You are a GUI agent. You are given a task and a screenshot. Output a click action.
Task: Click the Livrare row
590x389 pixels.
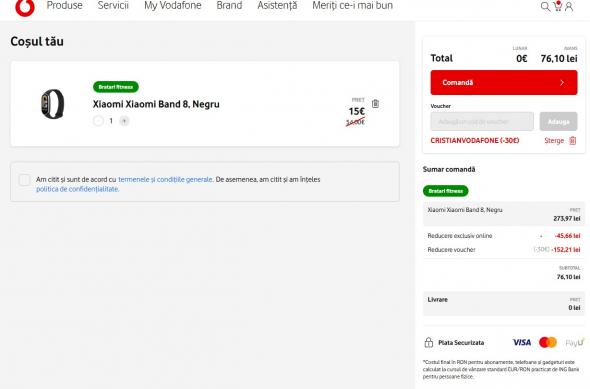[504, 303]
